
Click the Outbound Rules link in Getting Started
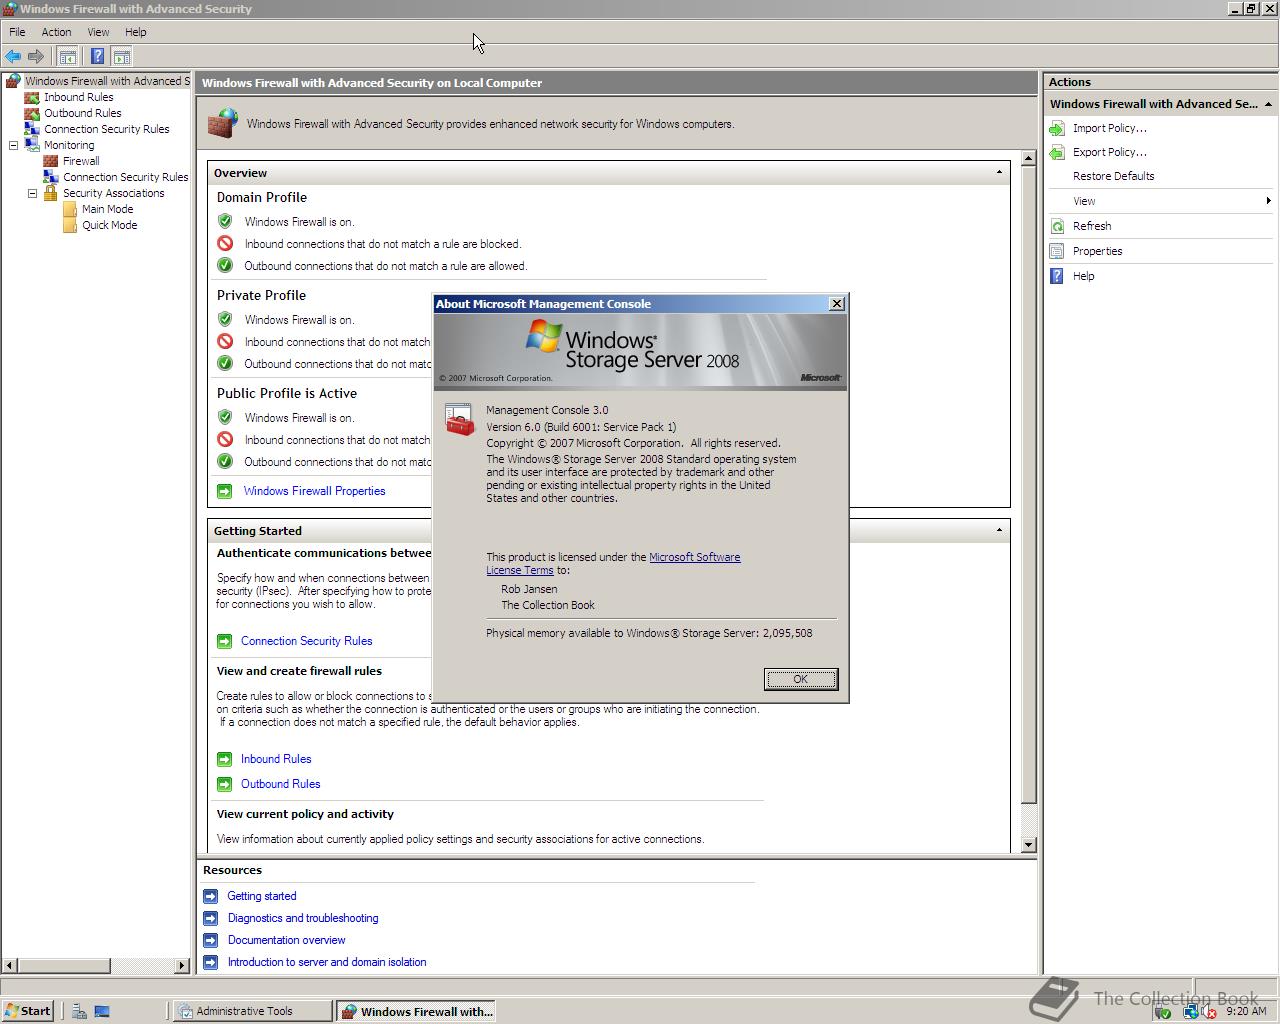tap(280, 784)
